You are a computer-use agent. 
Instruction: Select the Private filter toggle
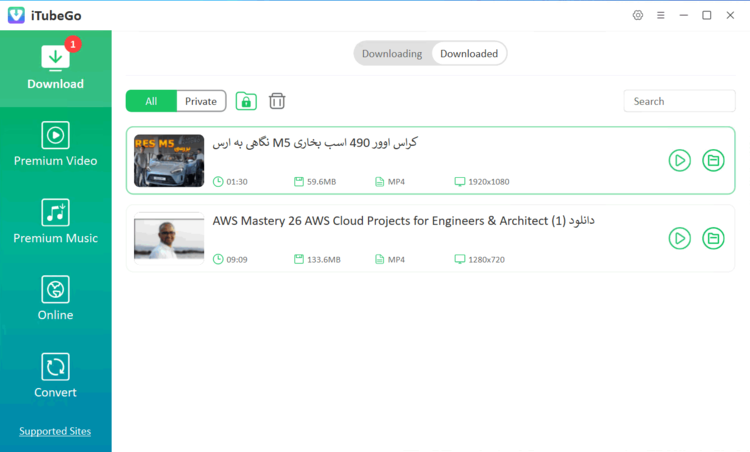(x=201, y=101)
